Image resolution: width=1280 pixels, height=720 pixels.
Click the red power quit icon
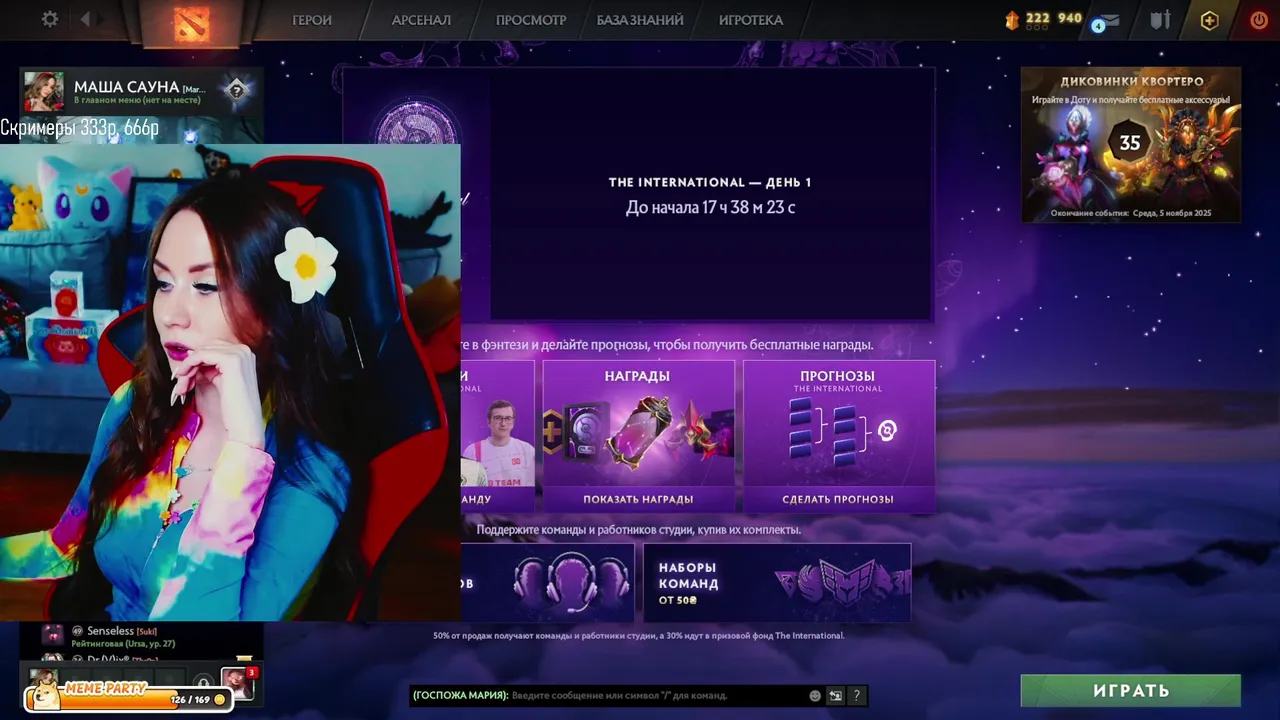pos(1259,20)
